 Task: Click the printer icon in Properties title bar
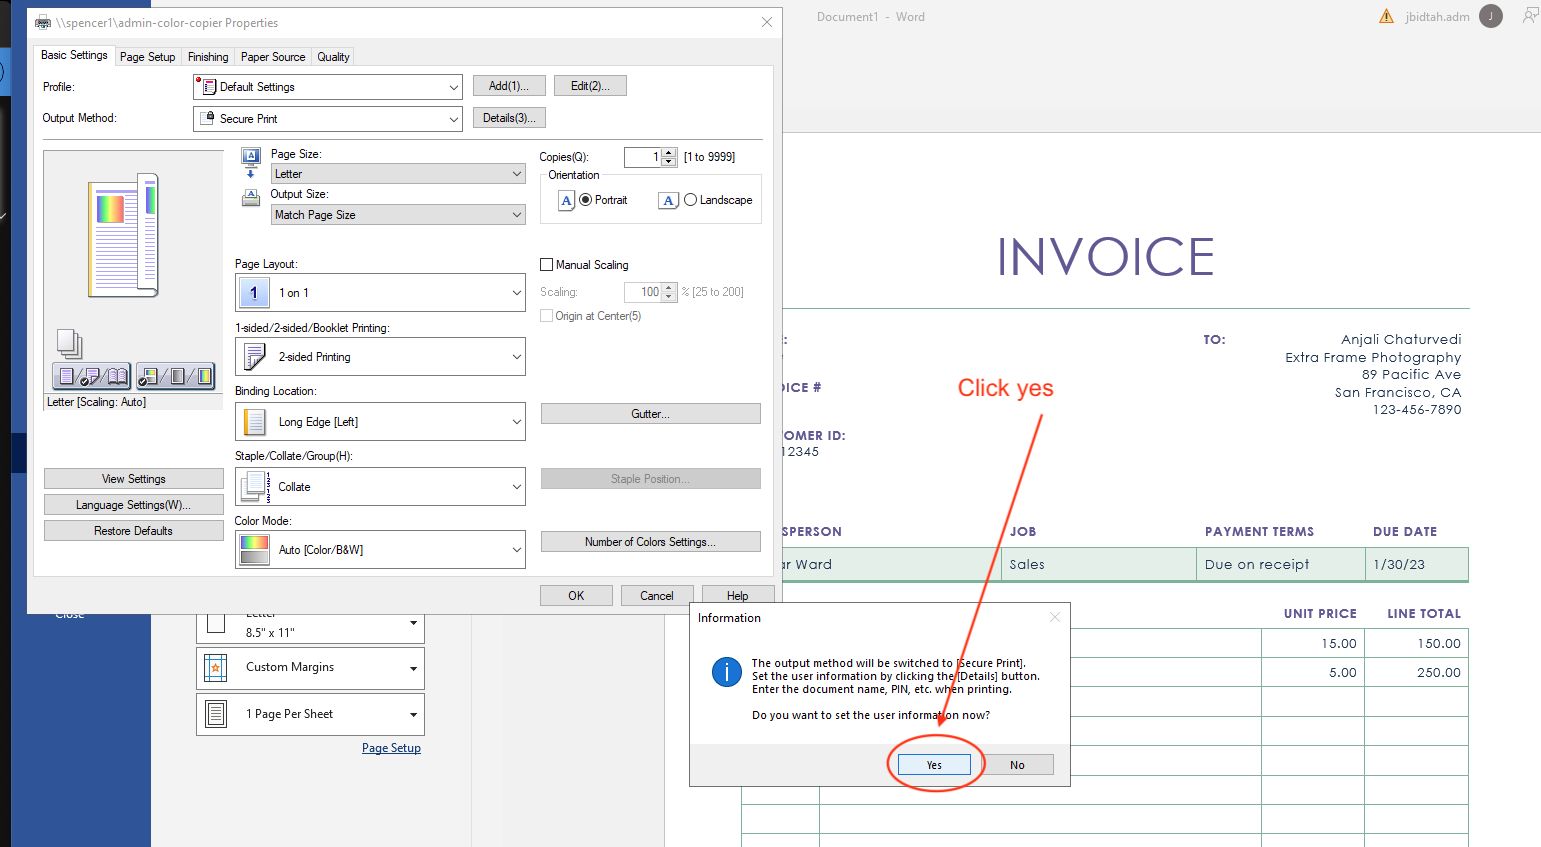[43, 22]
